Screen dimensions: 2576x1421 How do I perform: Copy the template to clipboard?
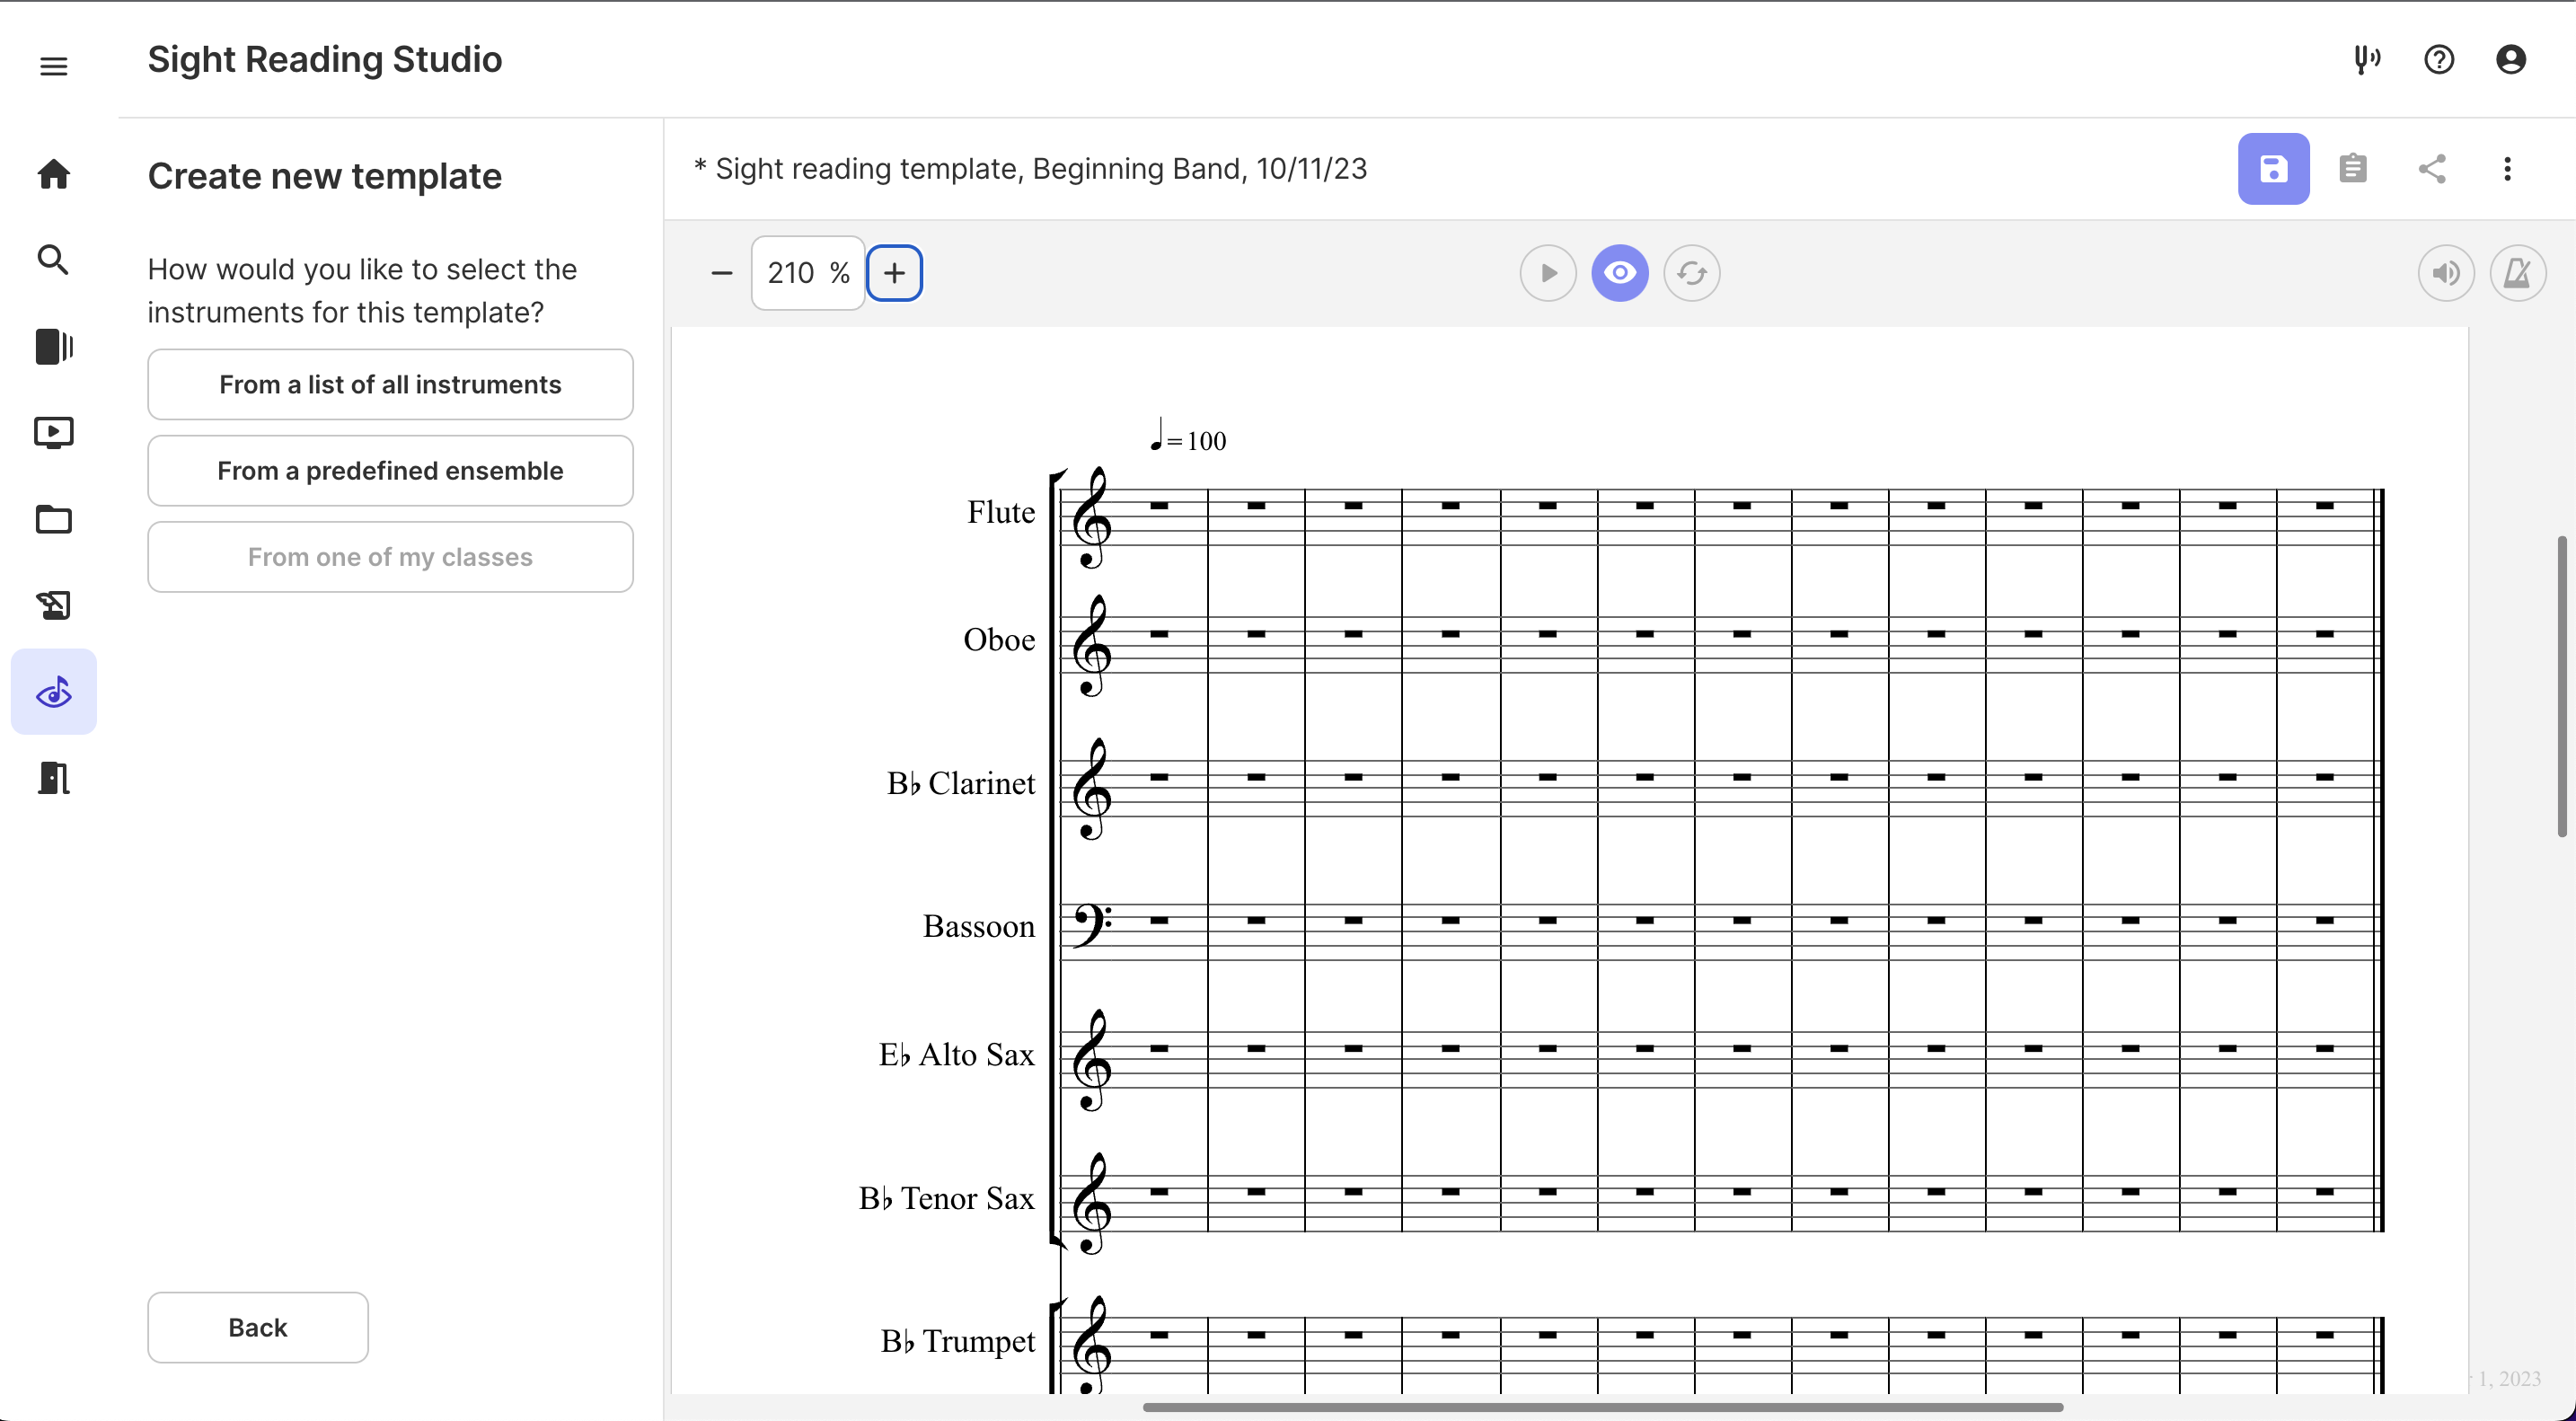pos(2354,168)
